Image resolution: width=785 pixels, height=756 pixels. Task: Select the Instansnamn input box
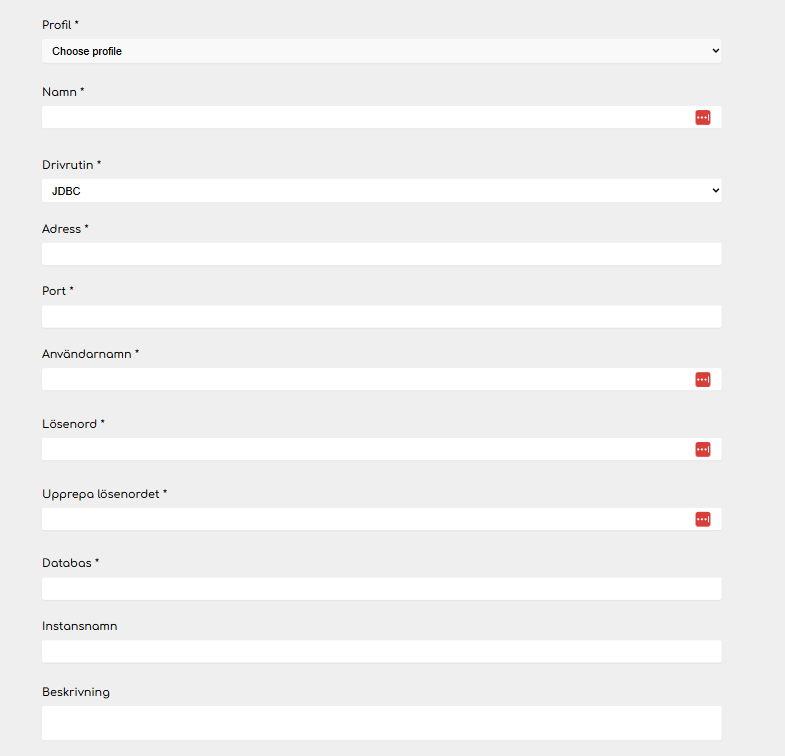point(381,651)
